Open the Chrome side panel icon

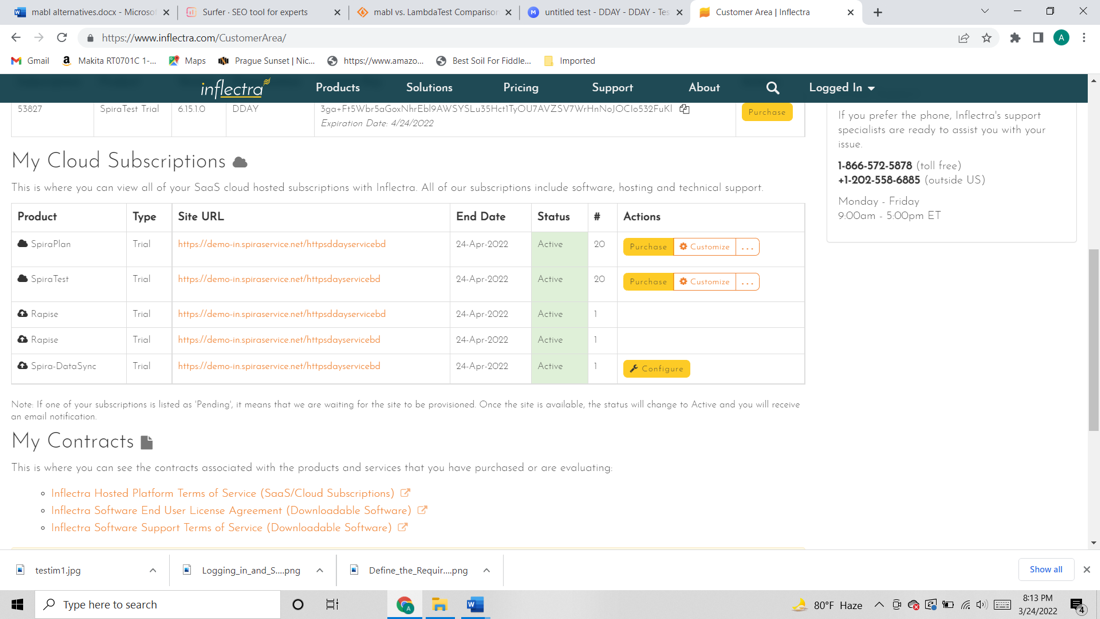(x=1038, y=38)
